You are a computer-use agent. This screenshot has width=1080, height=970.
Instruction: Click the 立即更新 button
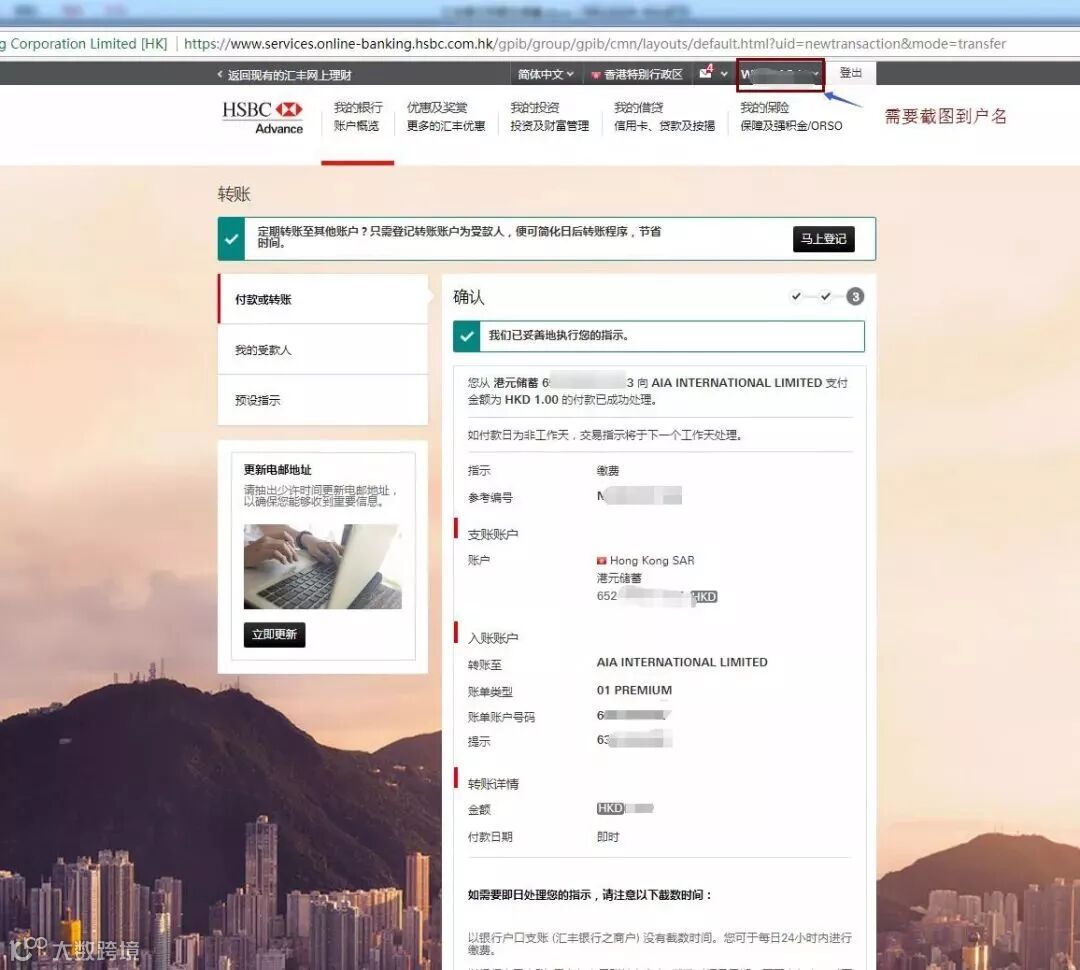coord(274,634)
